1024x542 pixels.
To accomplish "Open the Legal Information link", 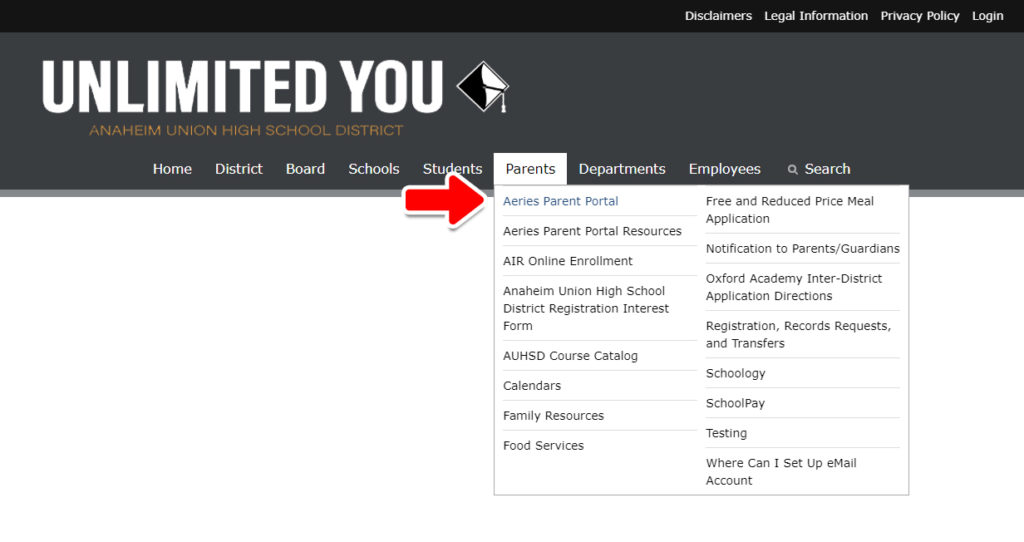I will point(816,16).
